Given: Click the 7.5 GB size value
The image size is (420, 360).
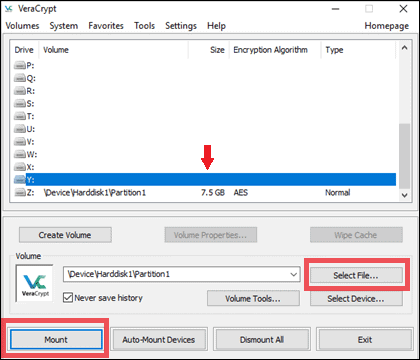Looking at the screenshot, I should pos(213,193).
